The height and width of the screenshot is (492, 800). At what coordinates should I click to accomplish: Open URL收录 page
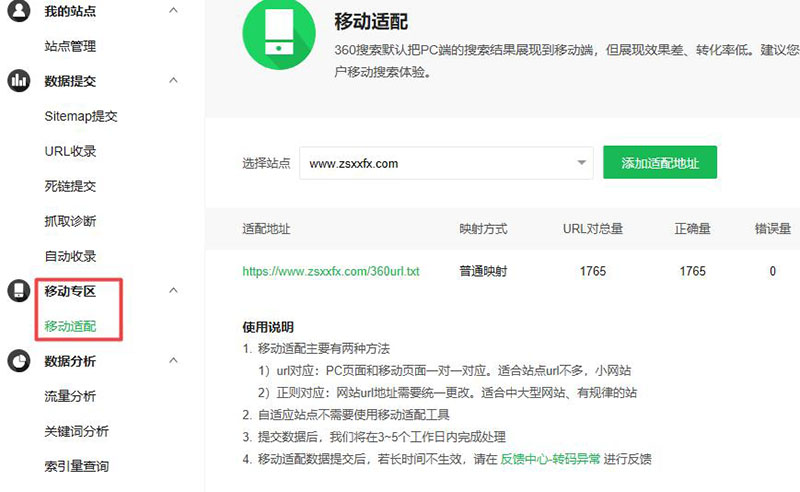click(70, 151)
